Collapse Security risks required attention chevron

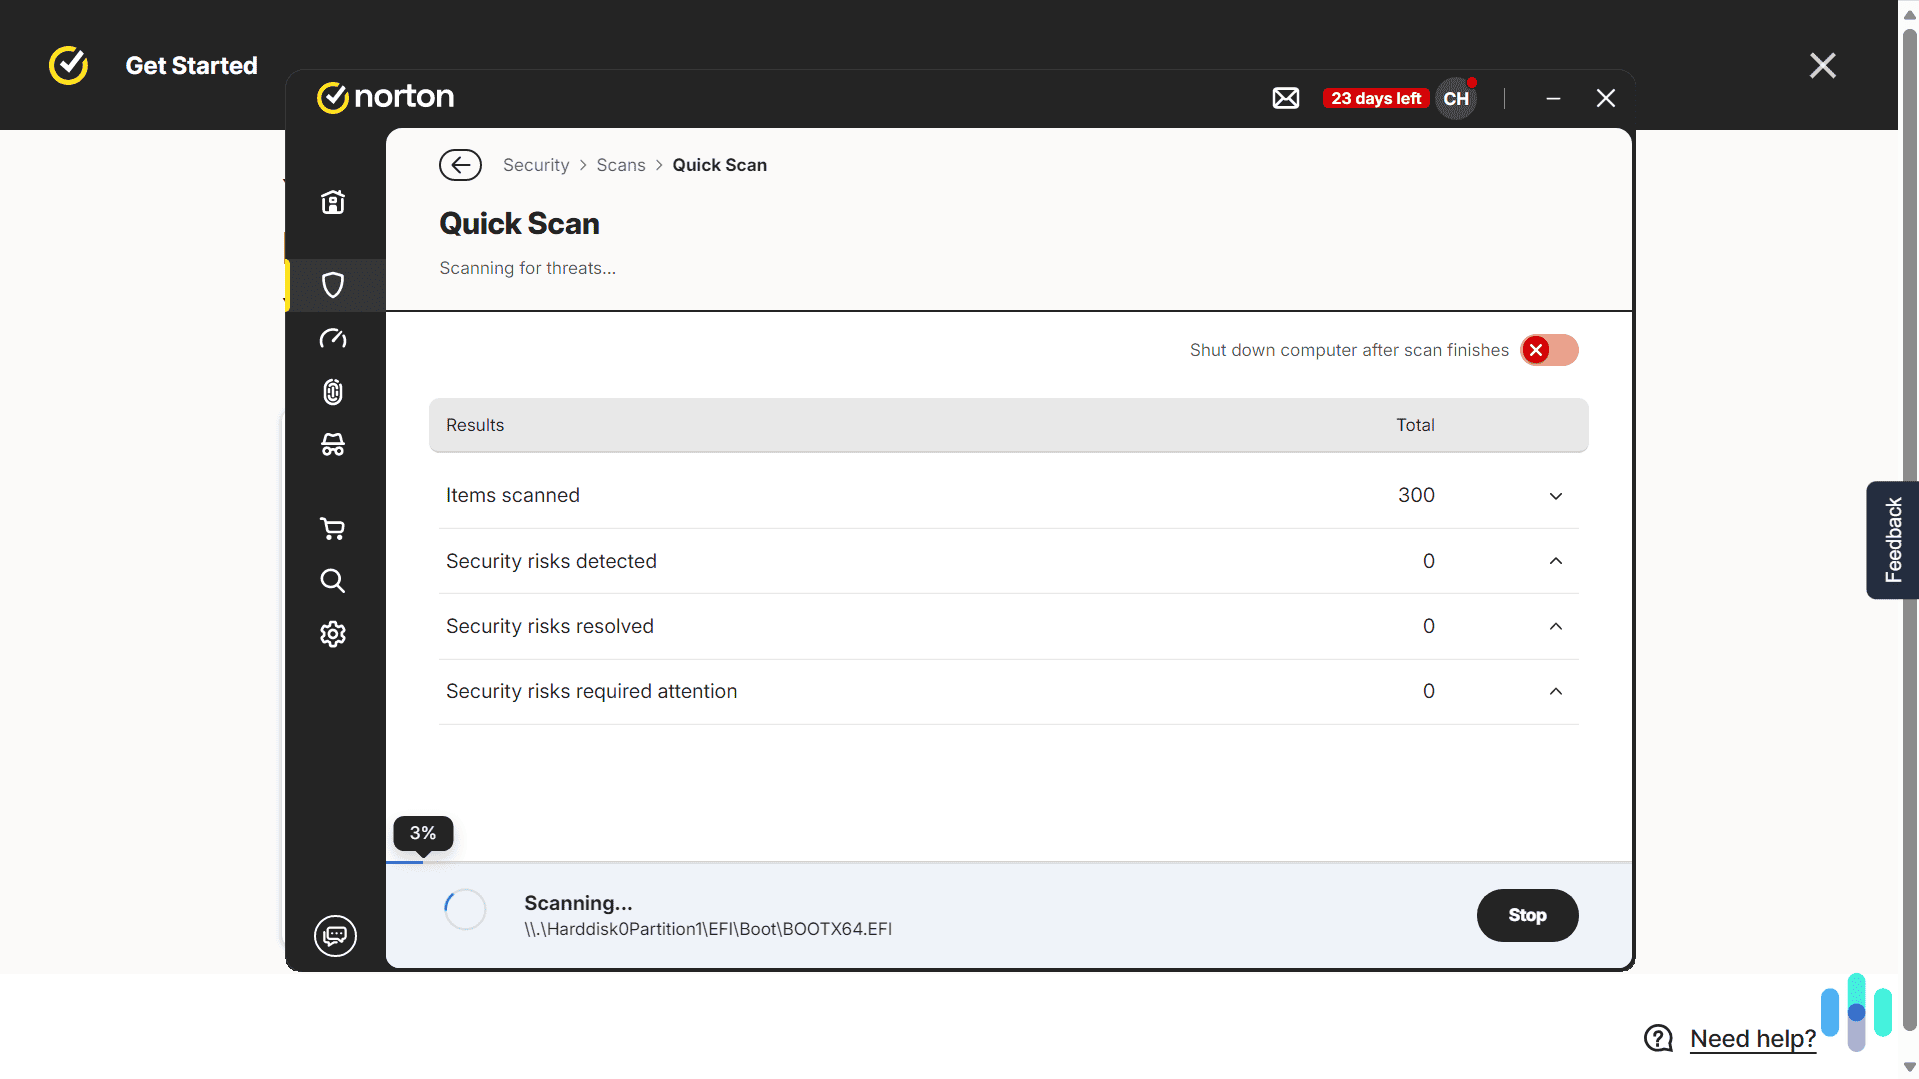click(1556, 691)
